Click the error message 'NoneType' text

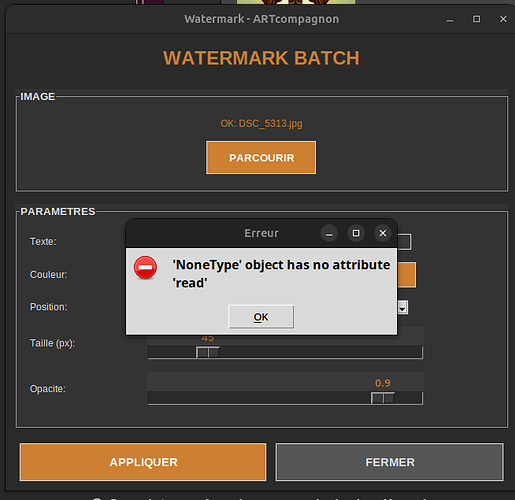point(281,274)
